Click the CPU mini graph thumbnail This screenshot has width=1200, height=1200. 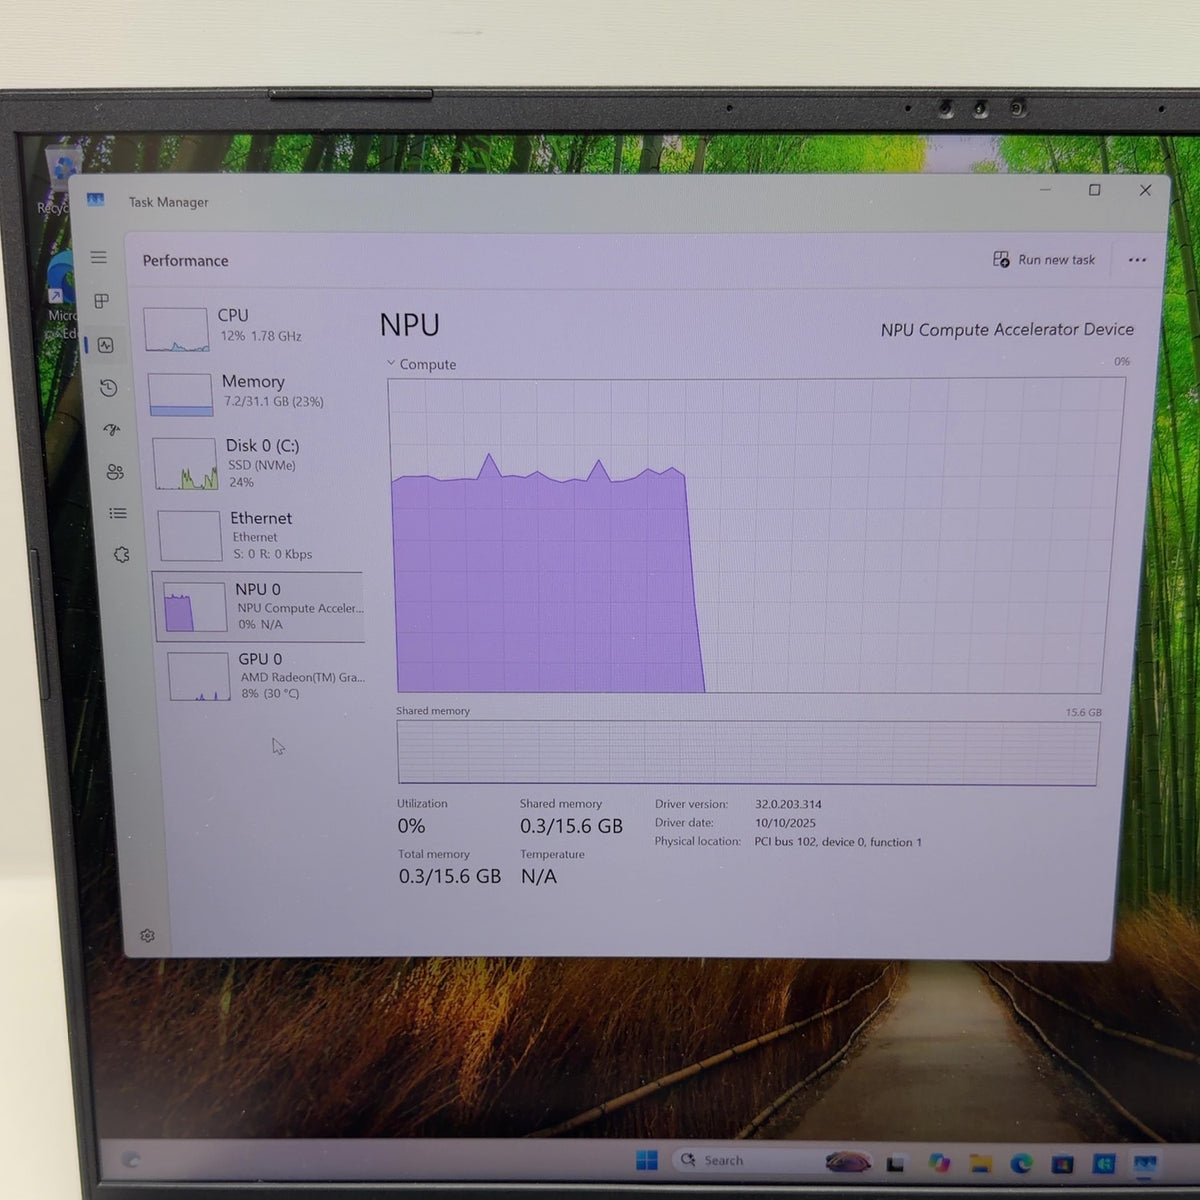click(176, 330)
